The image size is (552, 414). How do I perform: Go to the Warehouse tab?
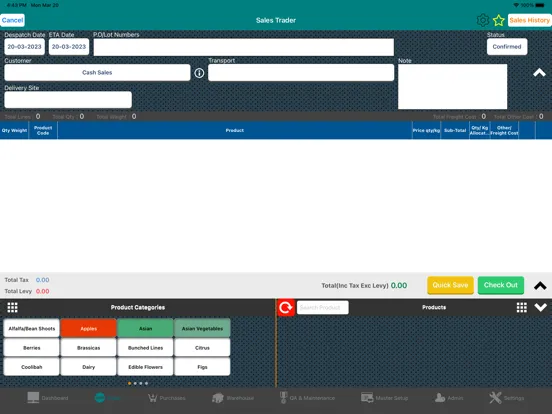tap(233, 398)
